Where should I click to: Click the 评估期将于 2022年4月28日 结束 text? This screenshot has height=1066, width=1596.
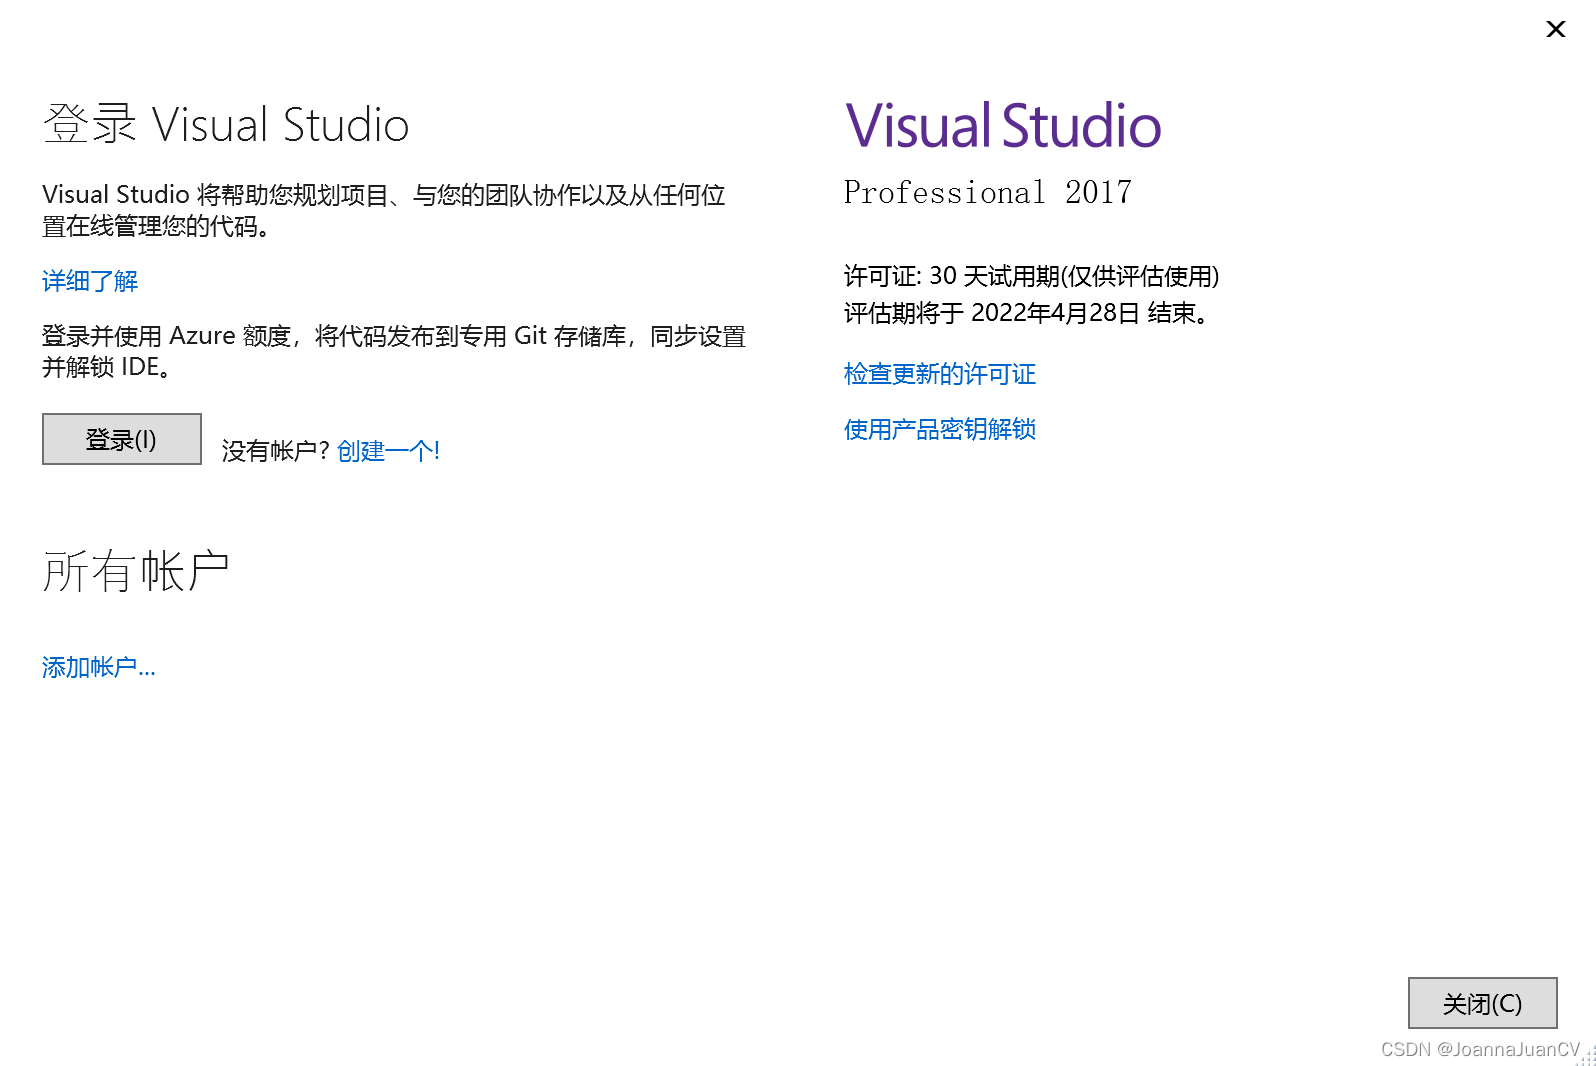click(x=1029, y=313)
